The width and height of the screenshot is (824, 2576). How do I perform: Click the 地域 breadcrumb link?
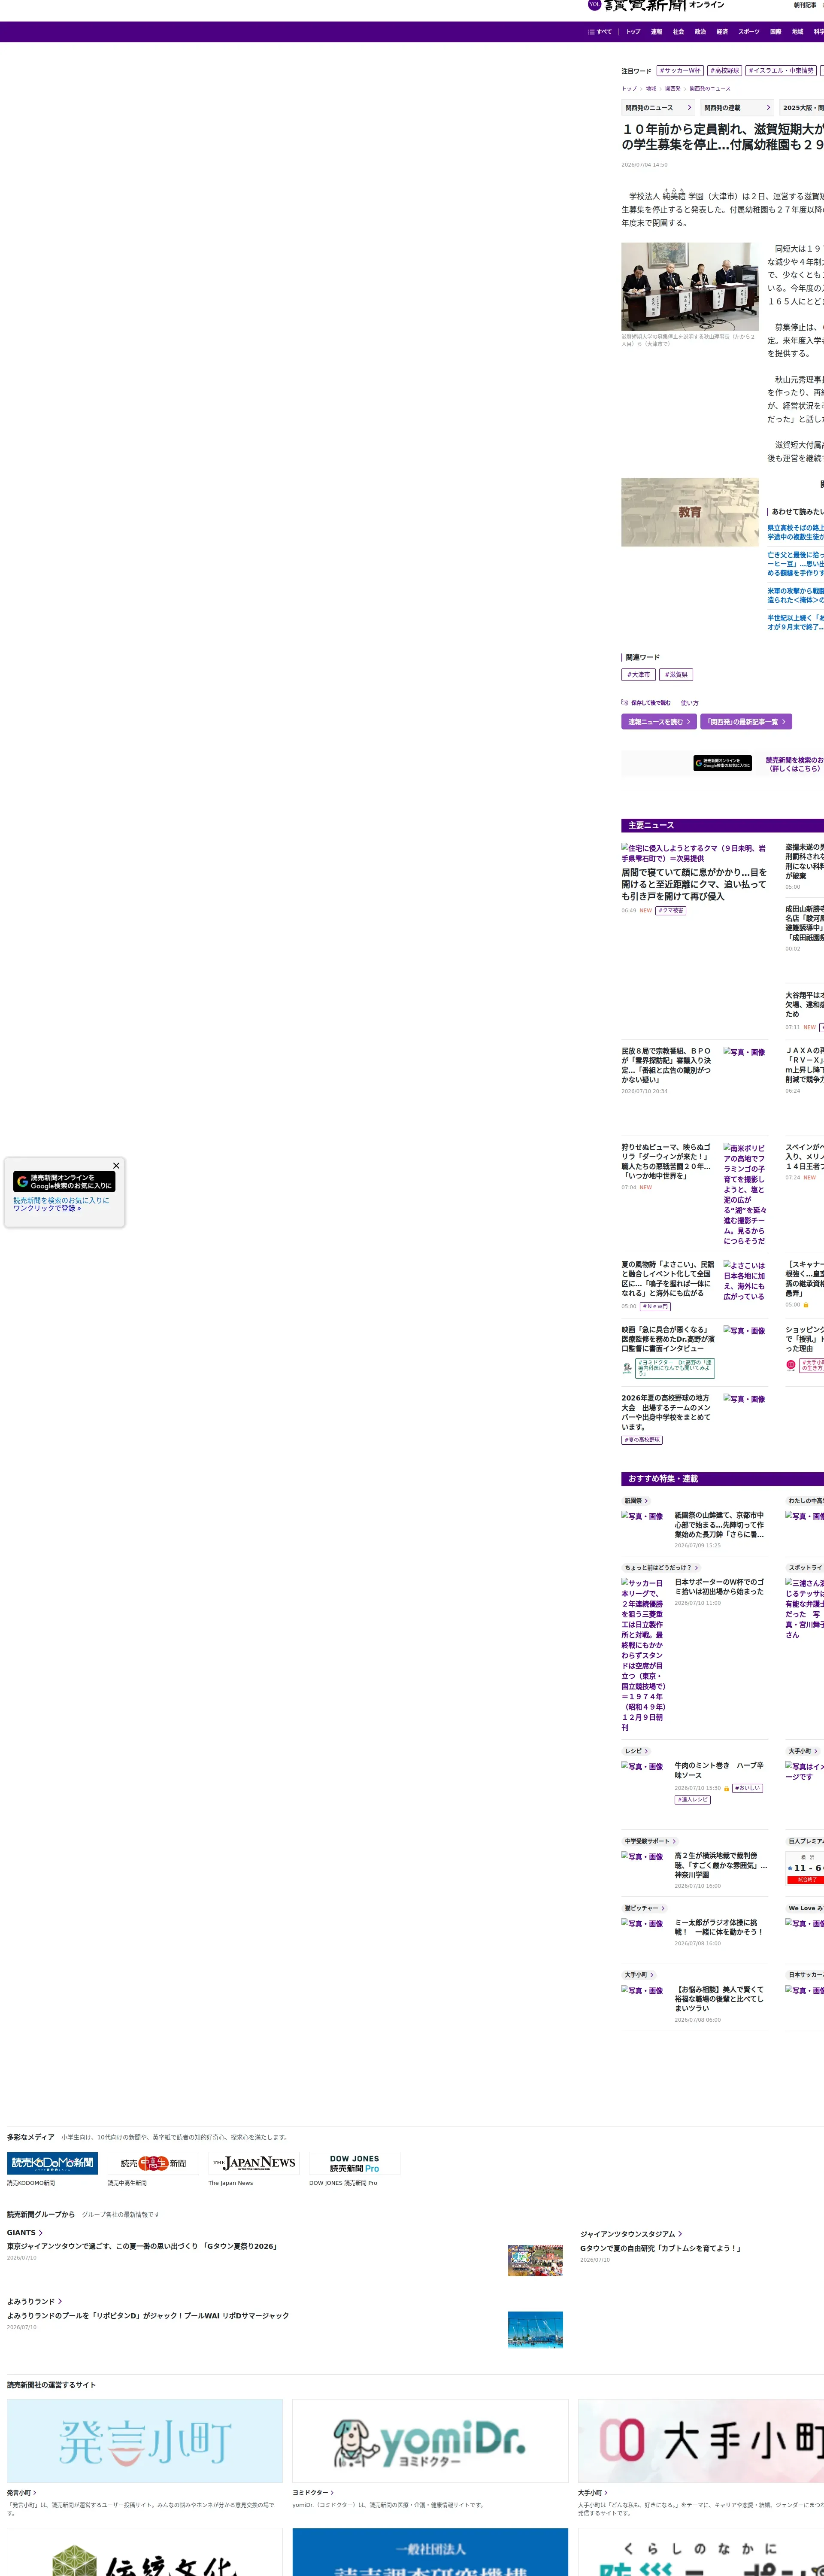(651, 89)
